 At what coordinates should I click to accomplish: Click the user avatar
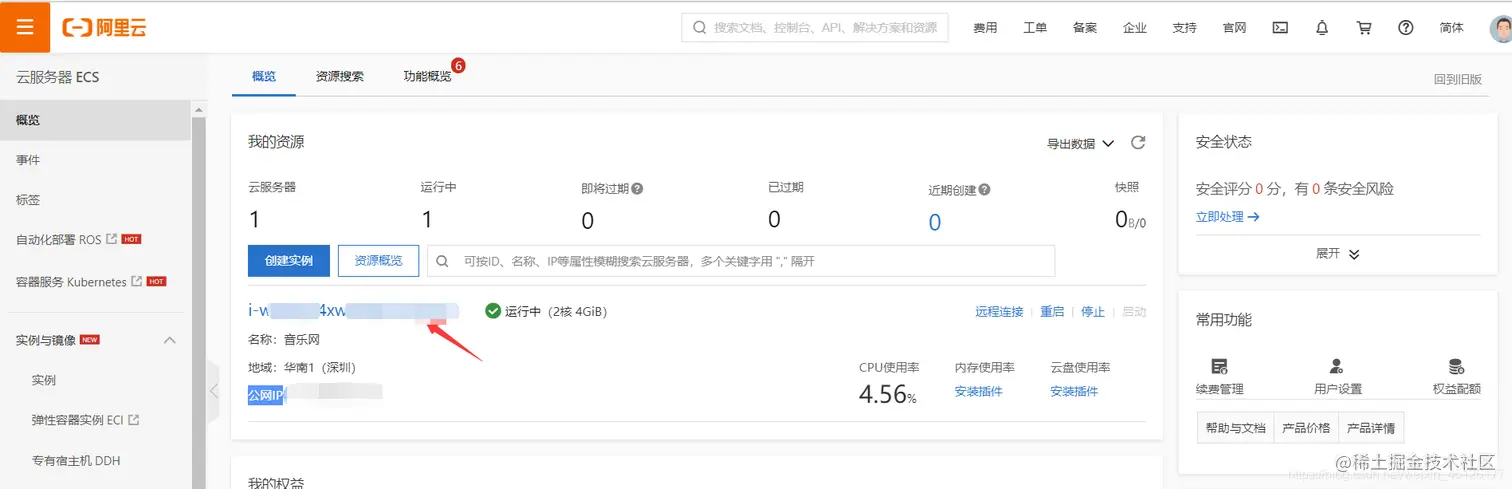pos(1501,28)
